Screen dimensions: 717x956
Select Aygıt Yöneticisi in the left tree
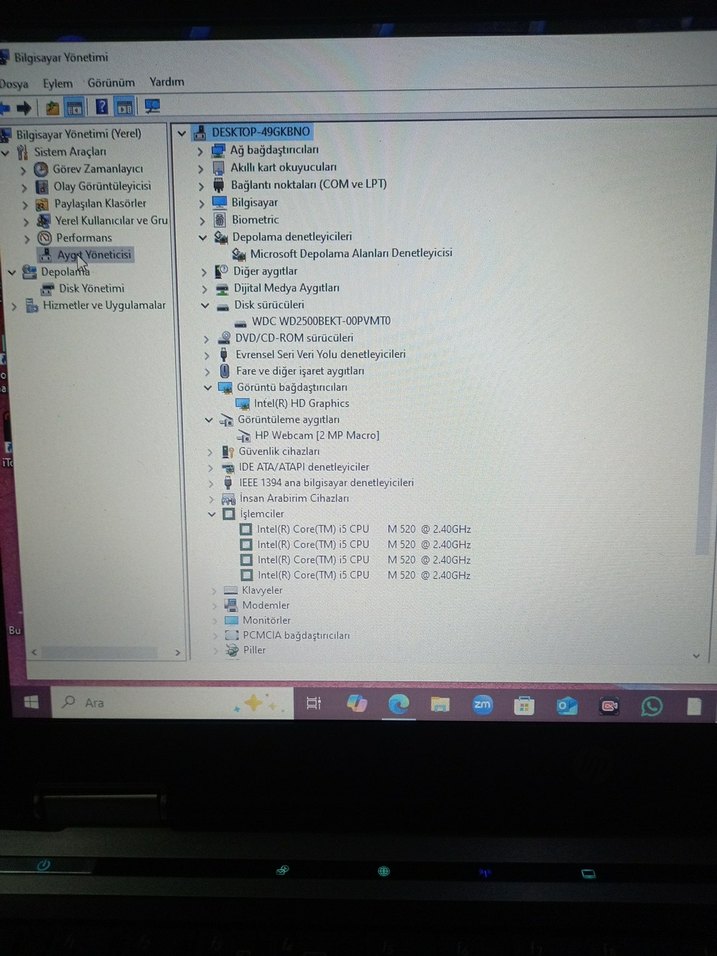(94, 255)
